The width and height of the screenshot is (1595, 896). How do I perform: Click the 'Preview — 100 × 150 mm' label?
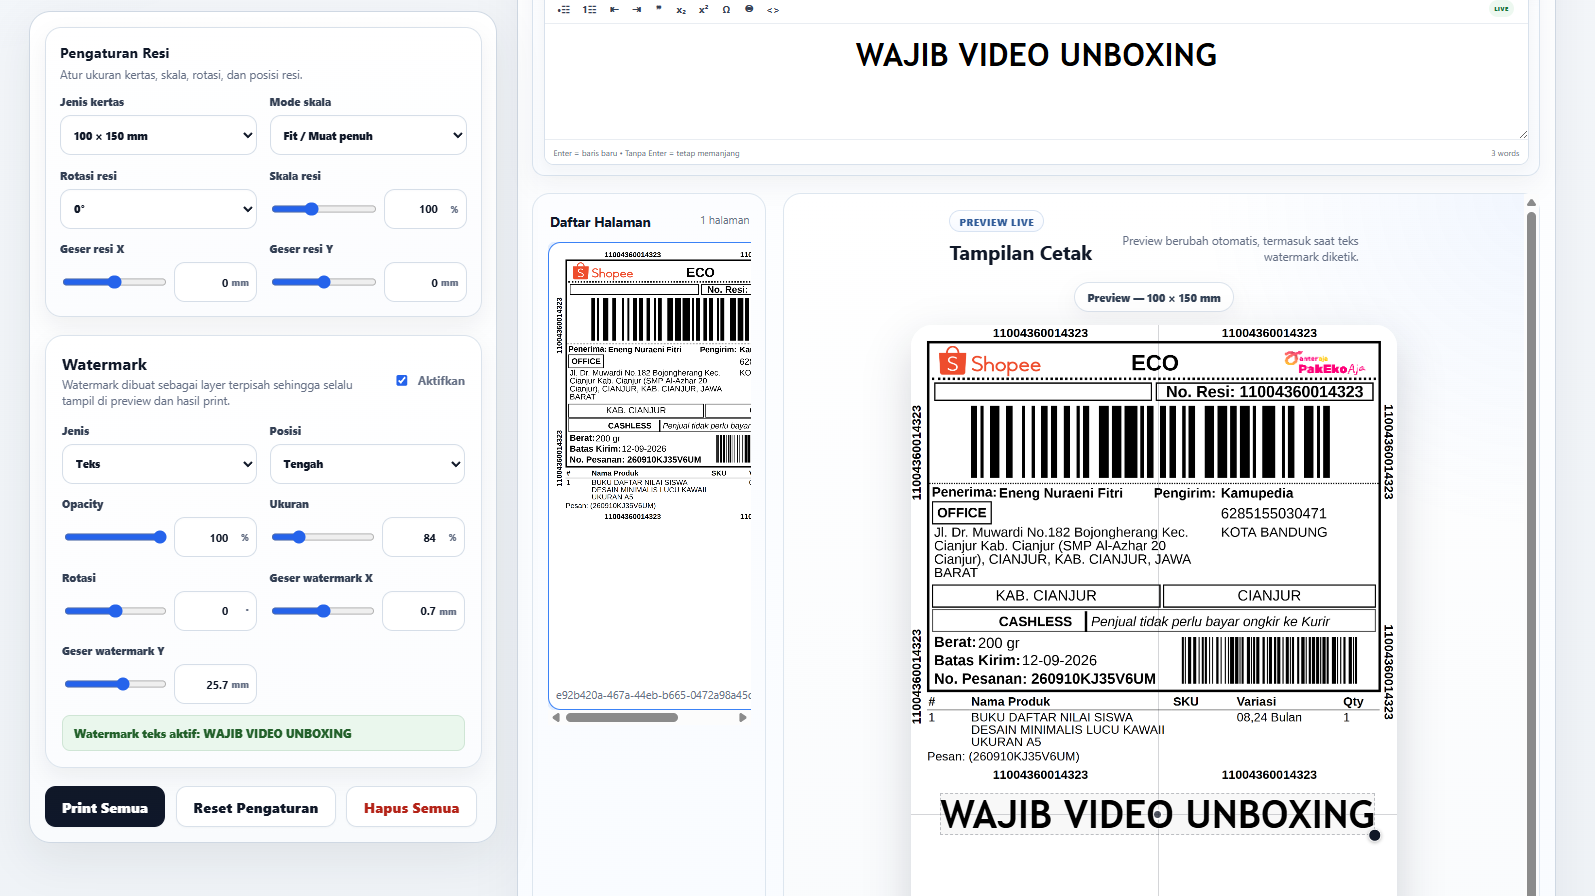(1154, 298)
